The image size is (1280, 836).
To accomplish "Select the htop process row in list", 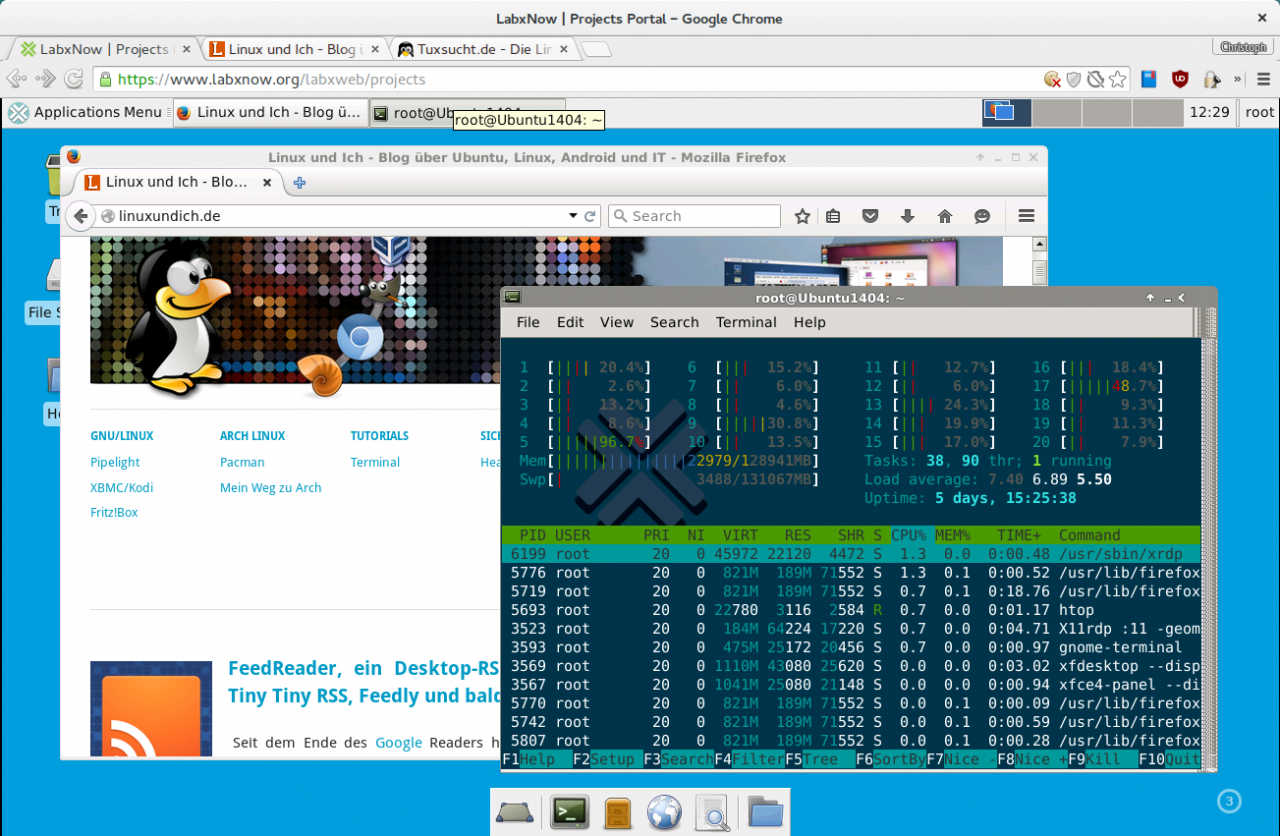I will point(849,610).
